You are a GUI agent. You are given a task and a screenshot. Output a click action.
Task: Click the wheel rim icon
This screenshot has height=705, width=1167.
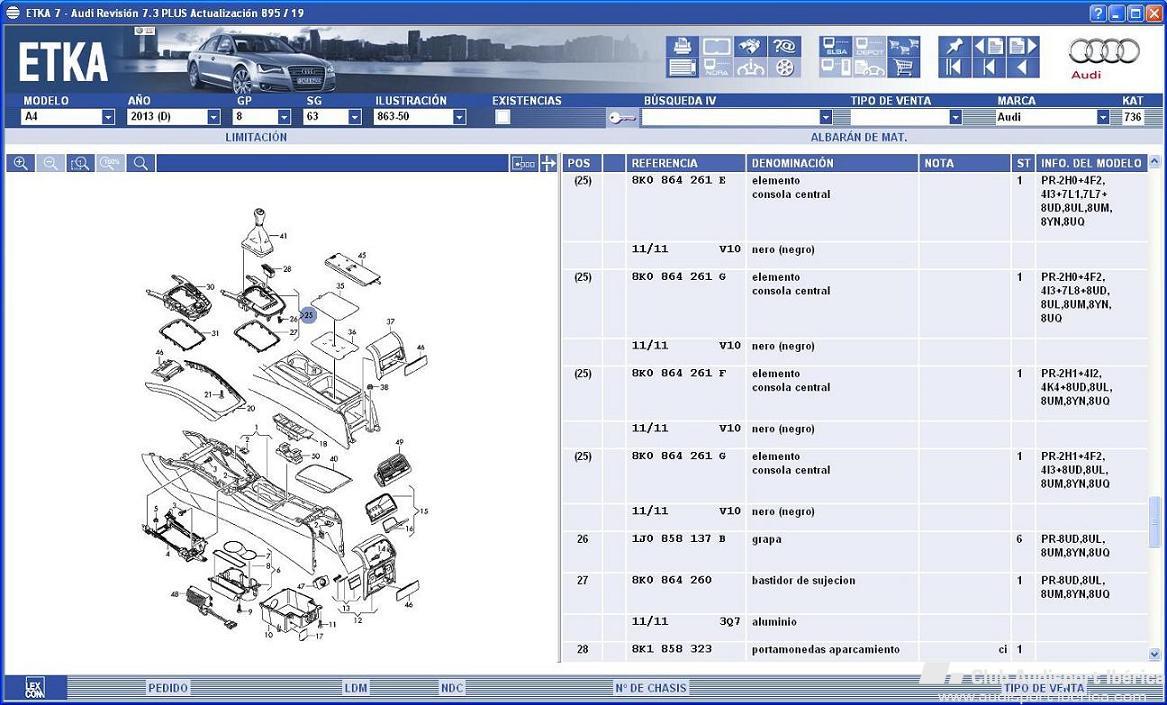point(784,68)
